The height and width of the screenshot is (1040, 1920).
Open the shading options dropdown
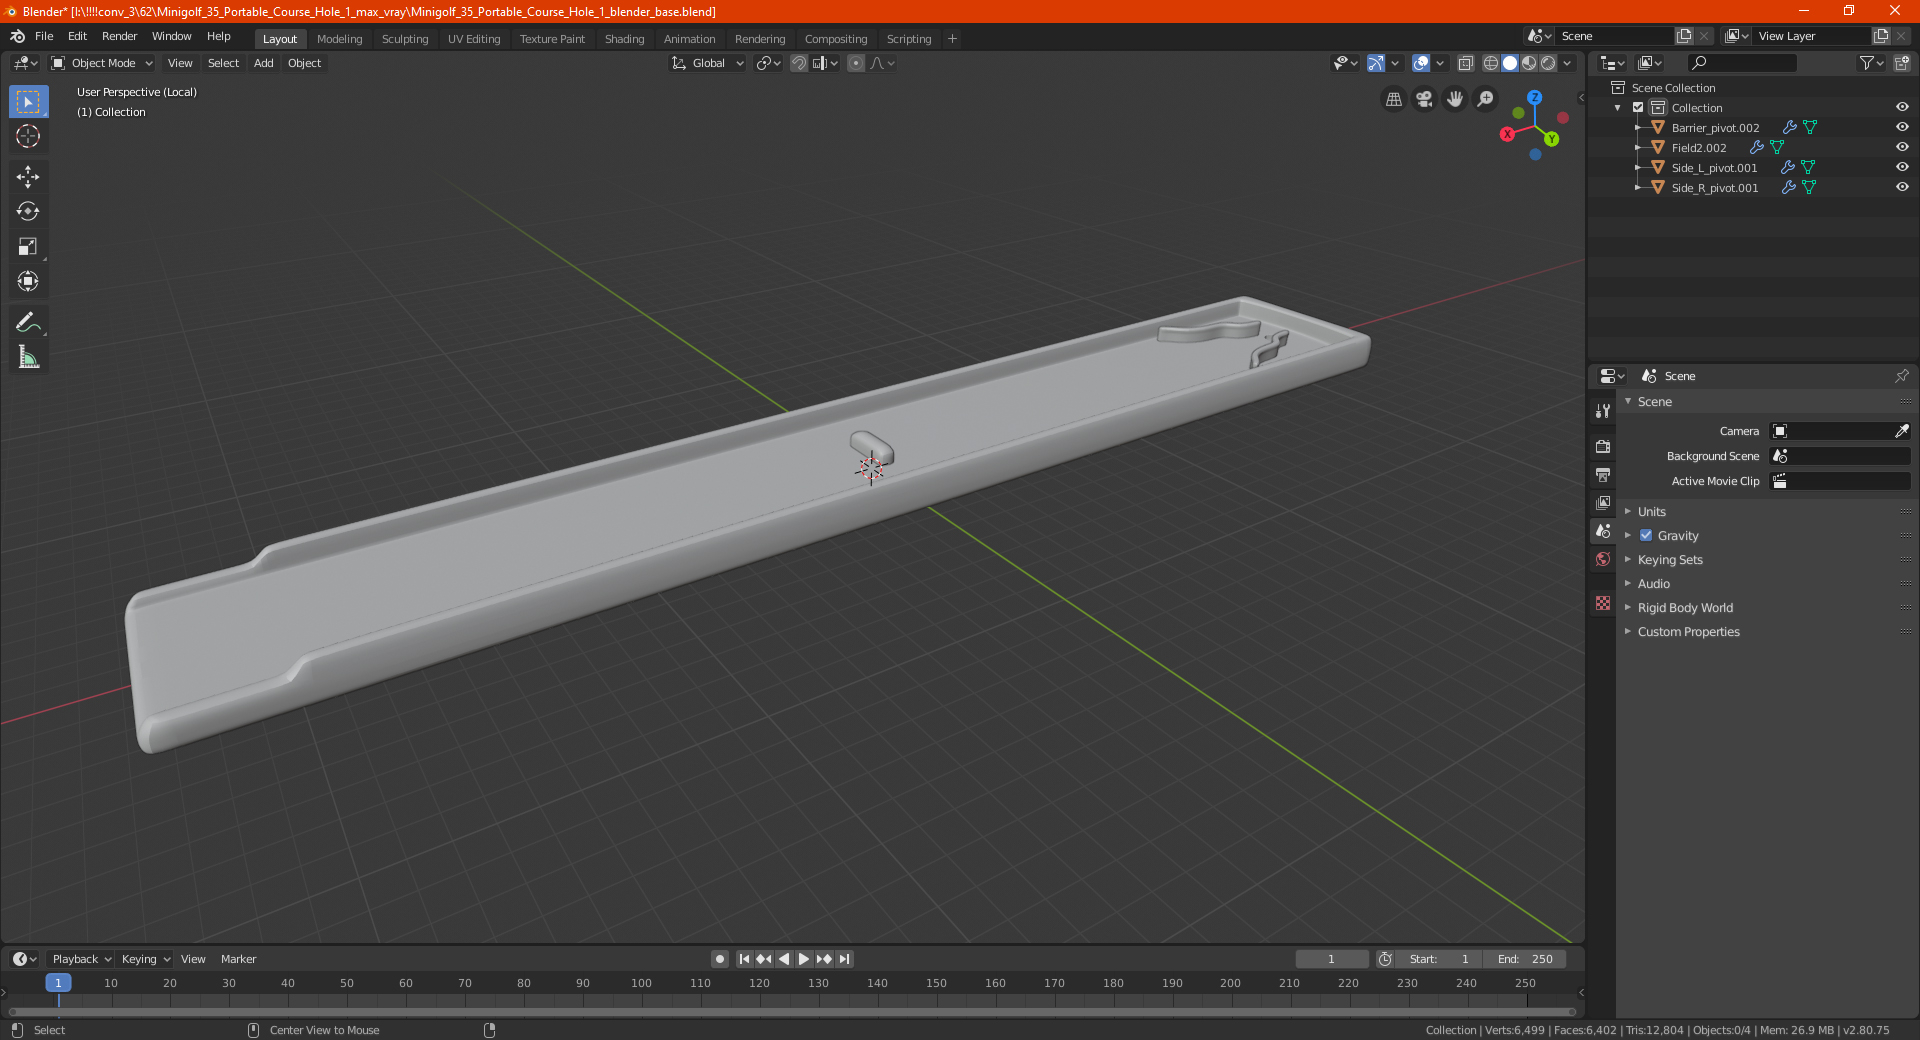coord(1567,63)
